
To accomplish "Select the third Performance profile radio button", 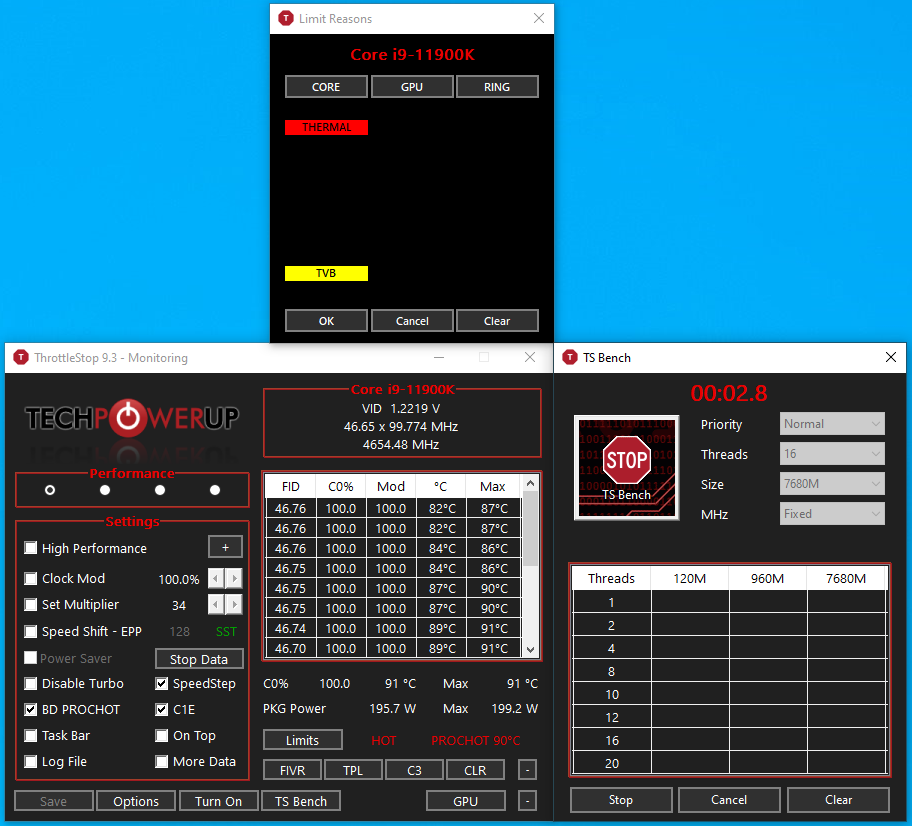I will click(x=160, y=490).
